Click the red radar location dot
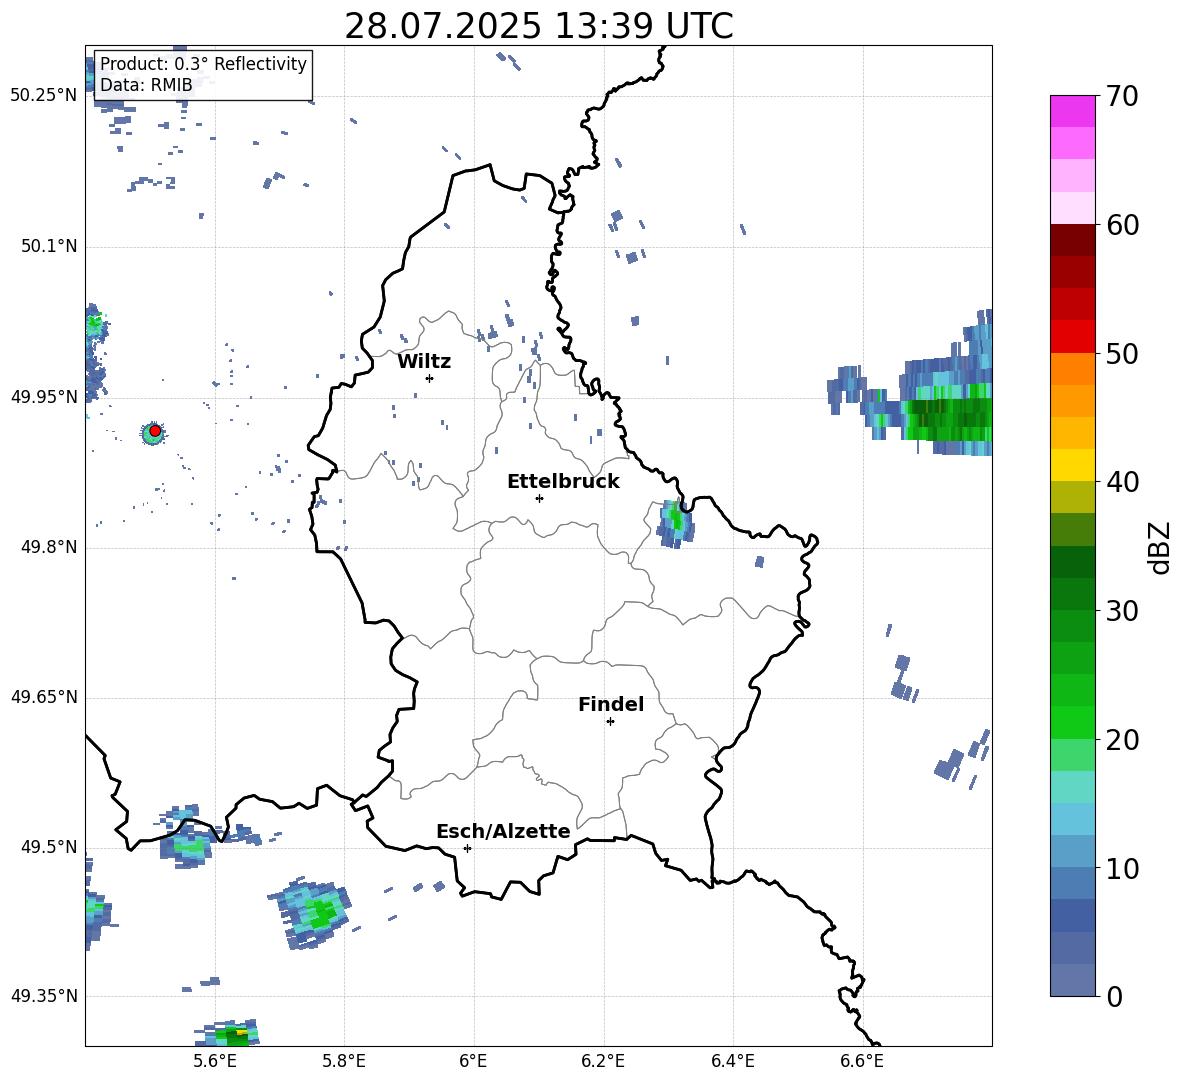The image size is (1184, 1081). (155, 431)
